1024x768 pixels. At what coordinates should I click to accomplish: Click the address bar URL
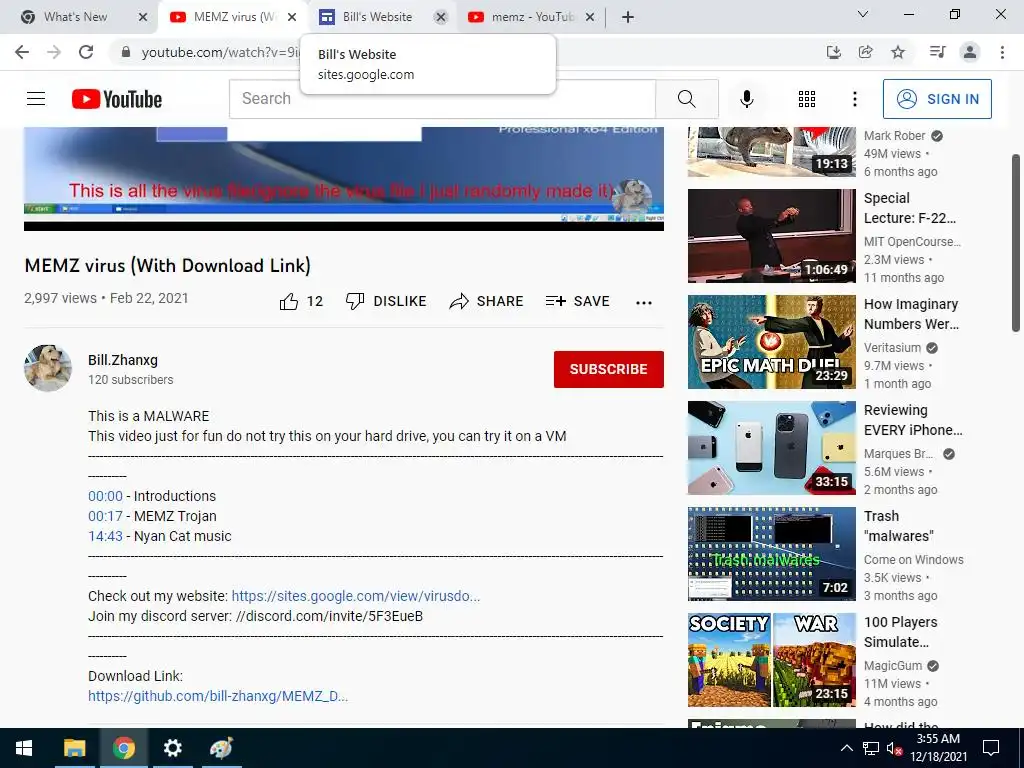tap(221, 52)
